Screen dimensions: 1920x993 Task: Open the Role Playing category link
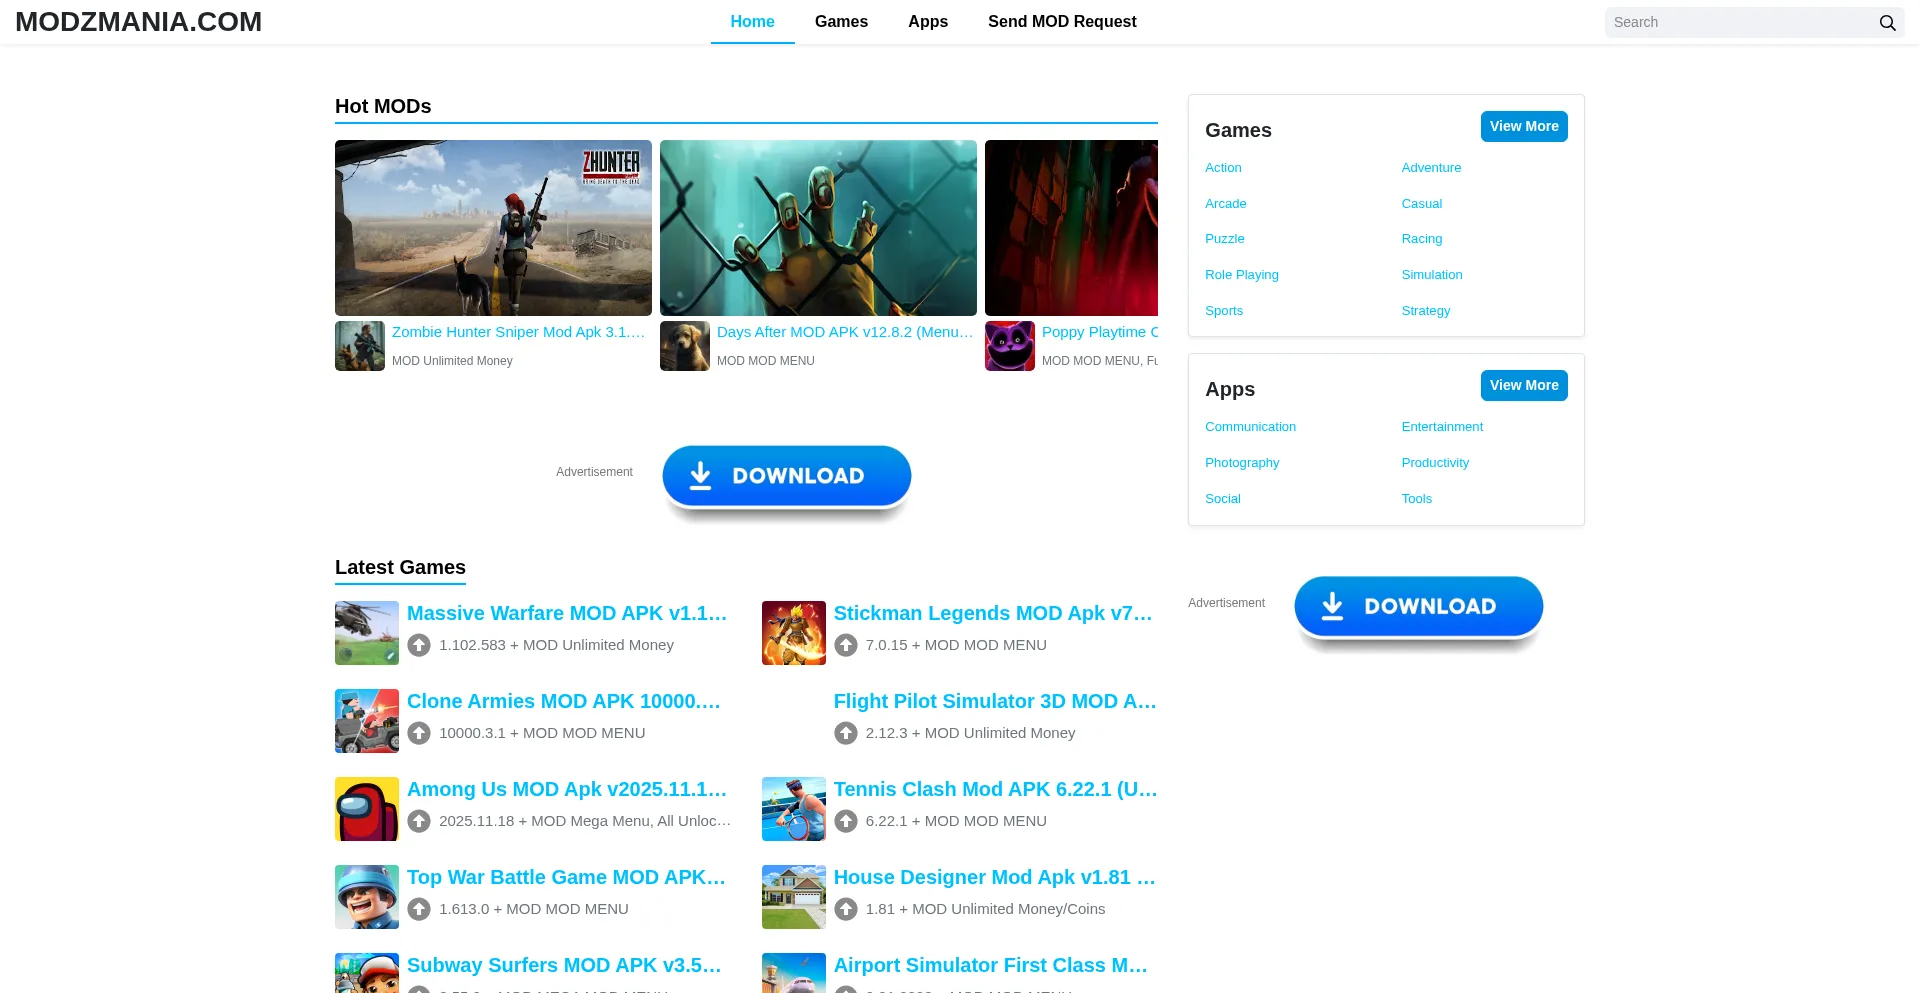coord(1241,275)
